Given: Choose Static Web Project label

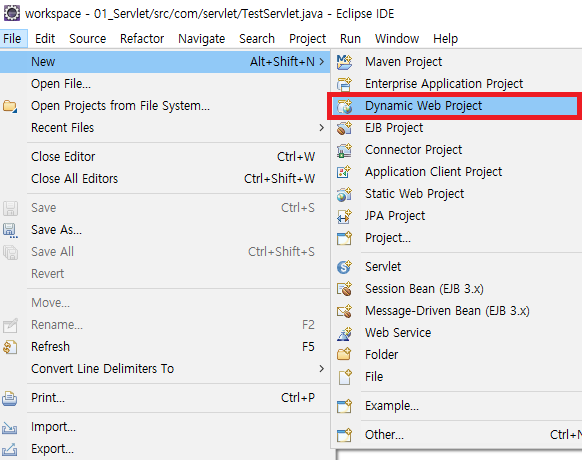Looking at the screenshot, I should [415, 194].
